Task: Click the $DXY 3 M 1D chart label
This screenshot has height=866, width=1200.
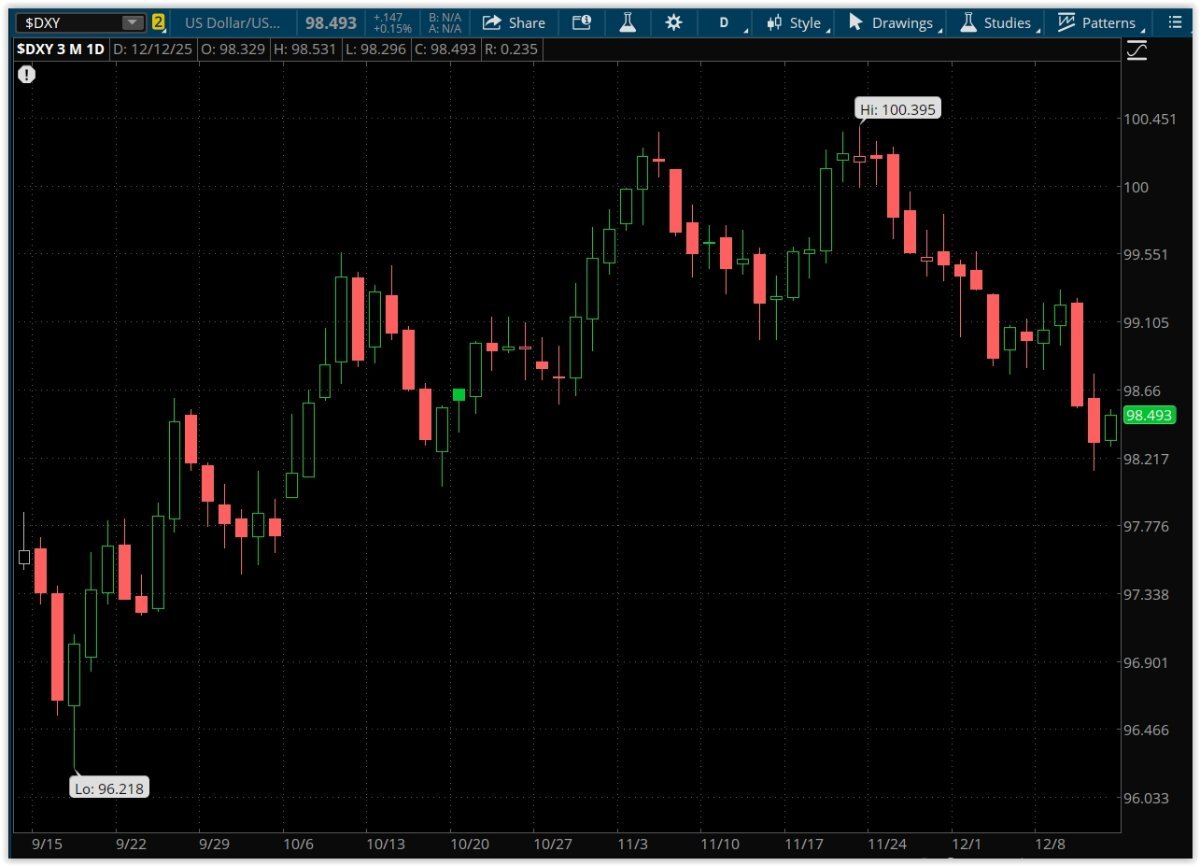Action: [61, 49]
